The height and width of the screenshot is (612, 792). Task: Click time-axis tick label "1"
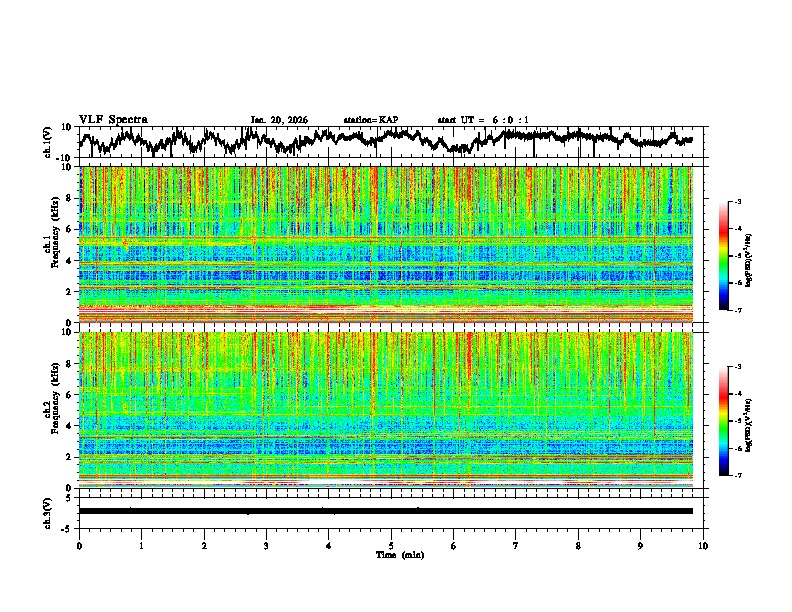pos(141,546)
